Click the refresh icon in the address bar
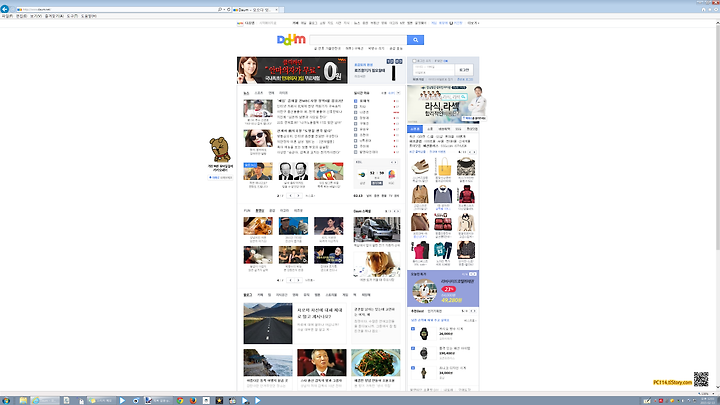Screen dimensions: 720x405 (229, 9)
